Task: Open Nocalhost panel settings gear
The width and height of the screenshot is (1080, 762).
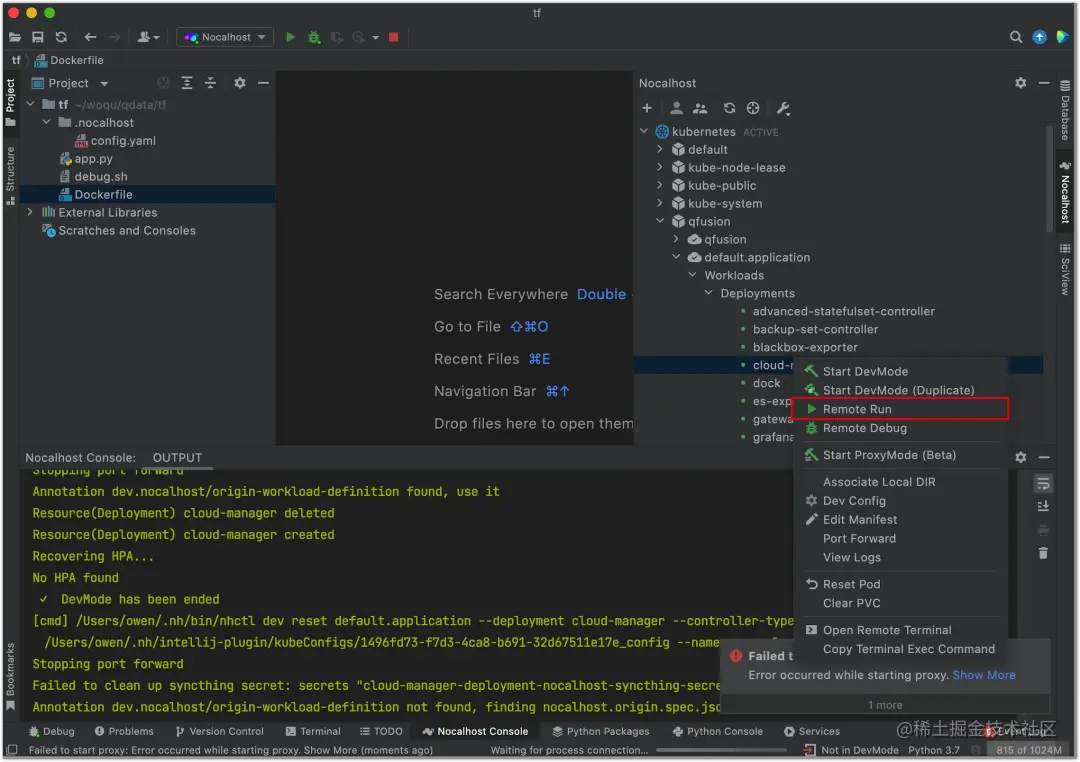Action: click(1021, 83)
